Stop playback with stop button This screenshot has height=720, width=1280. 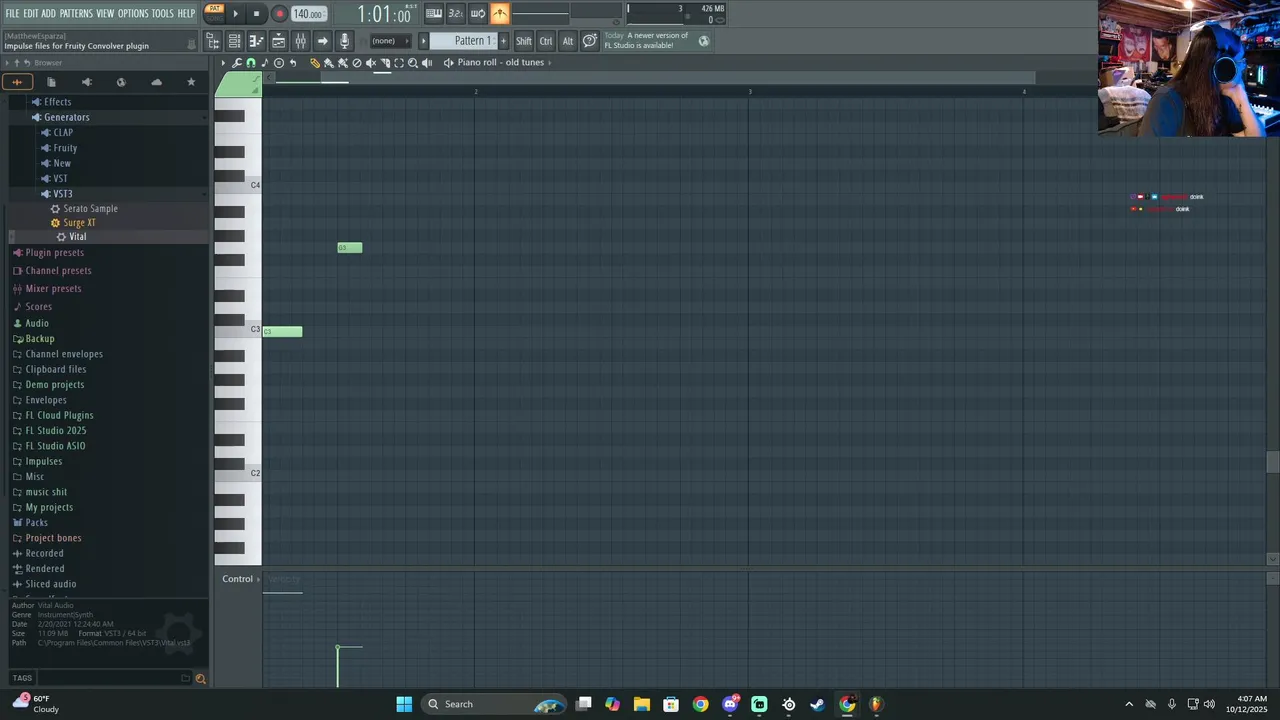point(256,14)
